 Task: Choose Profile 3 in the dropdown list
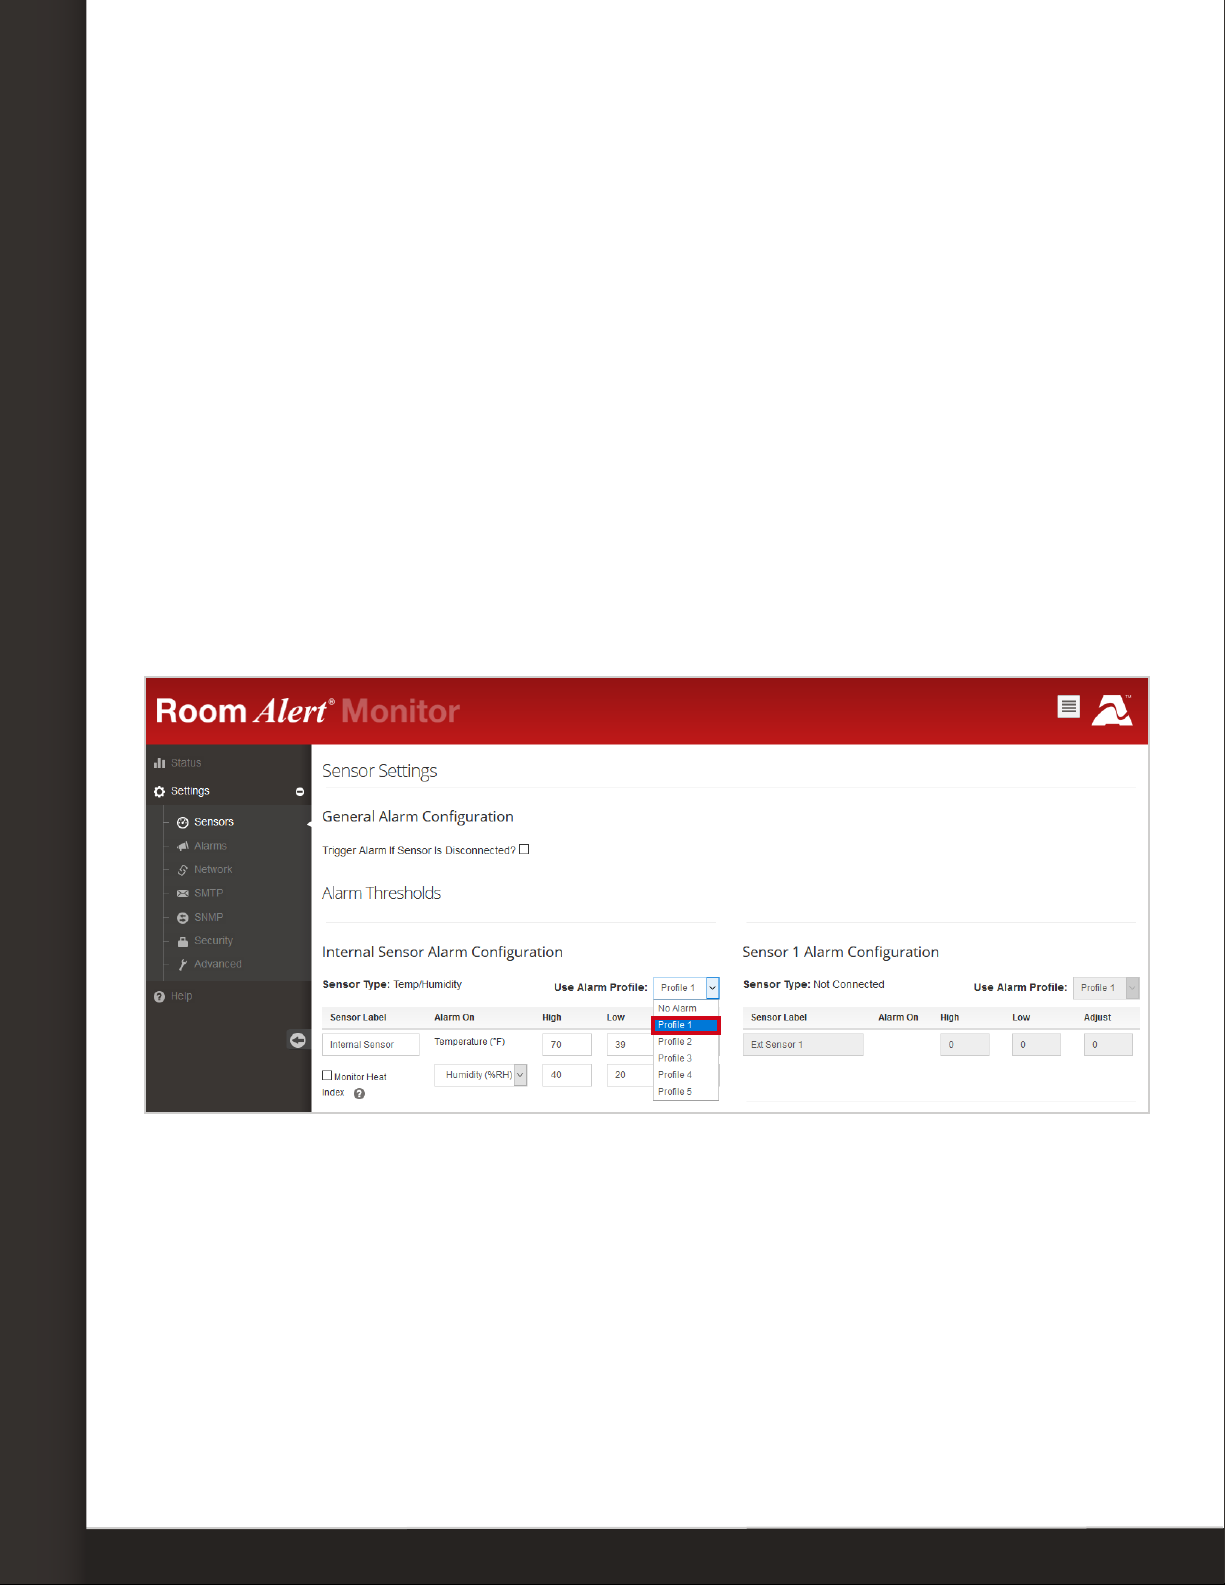pyautogui.click(x=686, y=1058)
